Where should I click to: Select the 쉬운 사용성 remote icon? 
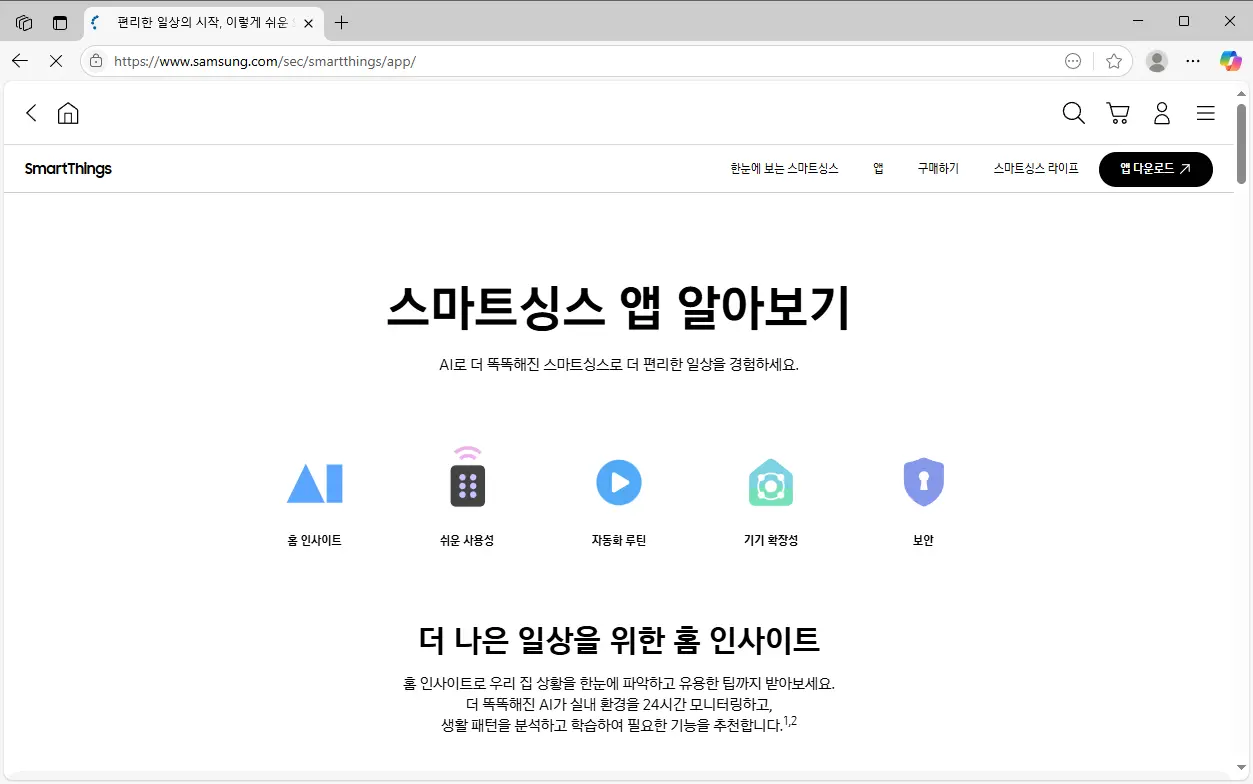point(467,477)
